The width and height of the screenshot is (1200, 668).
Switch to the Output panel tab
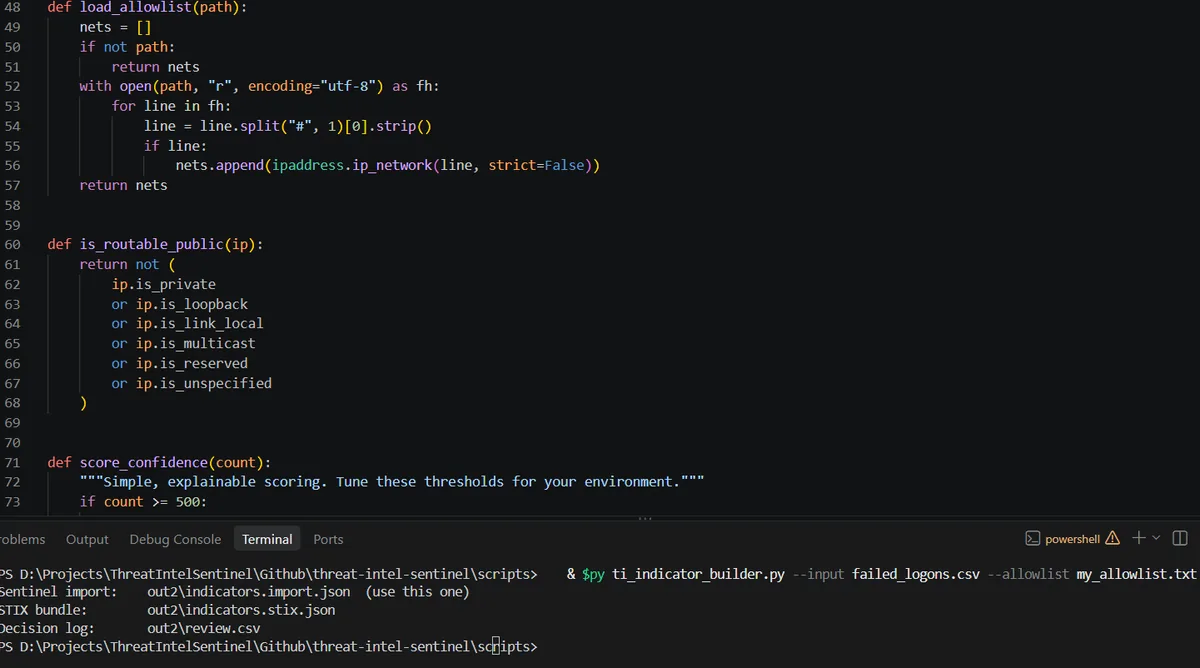87,539
